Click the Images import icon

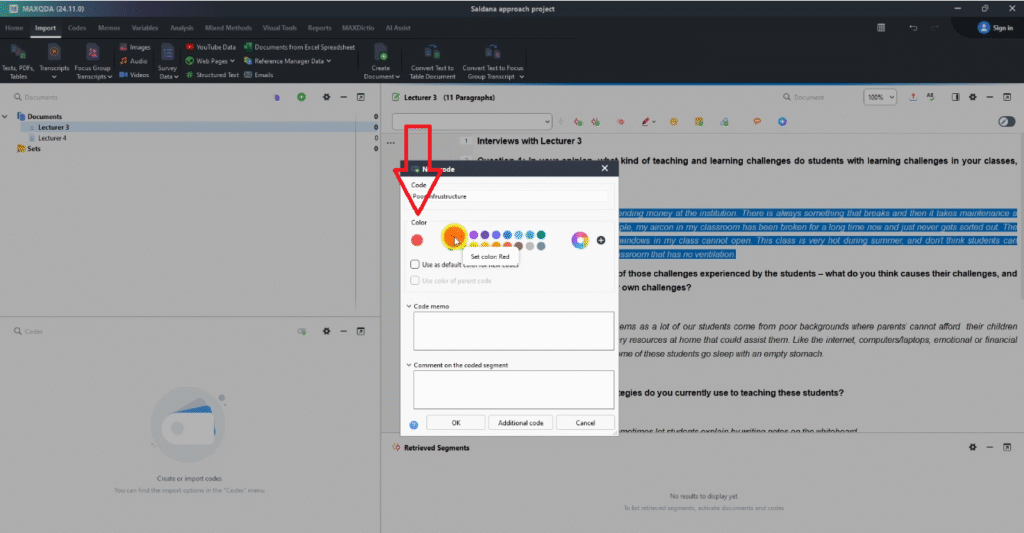click(123, 47)
